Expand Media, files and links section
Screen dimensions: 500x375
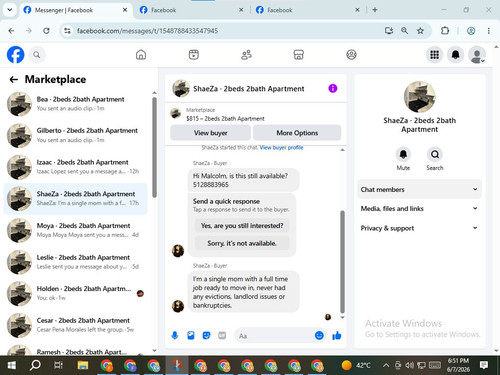[x=419, y=209]
